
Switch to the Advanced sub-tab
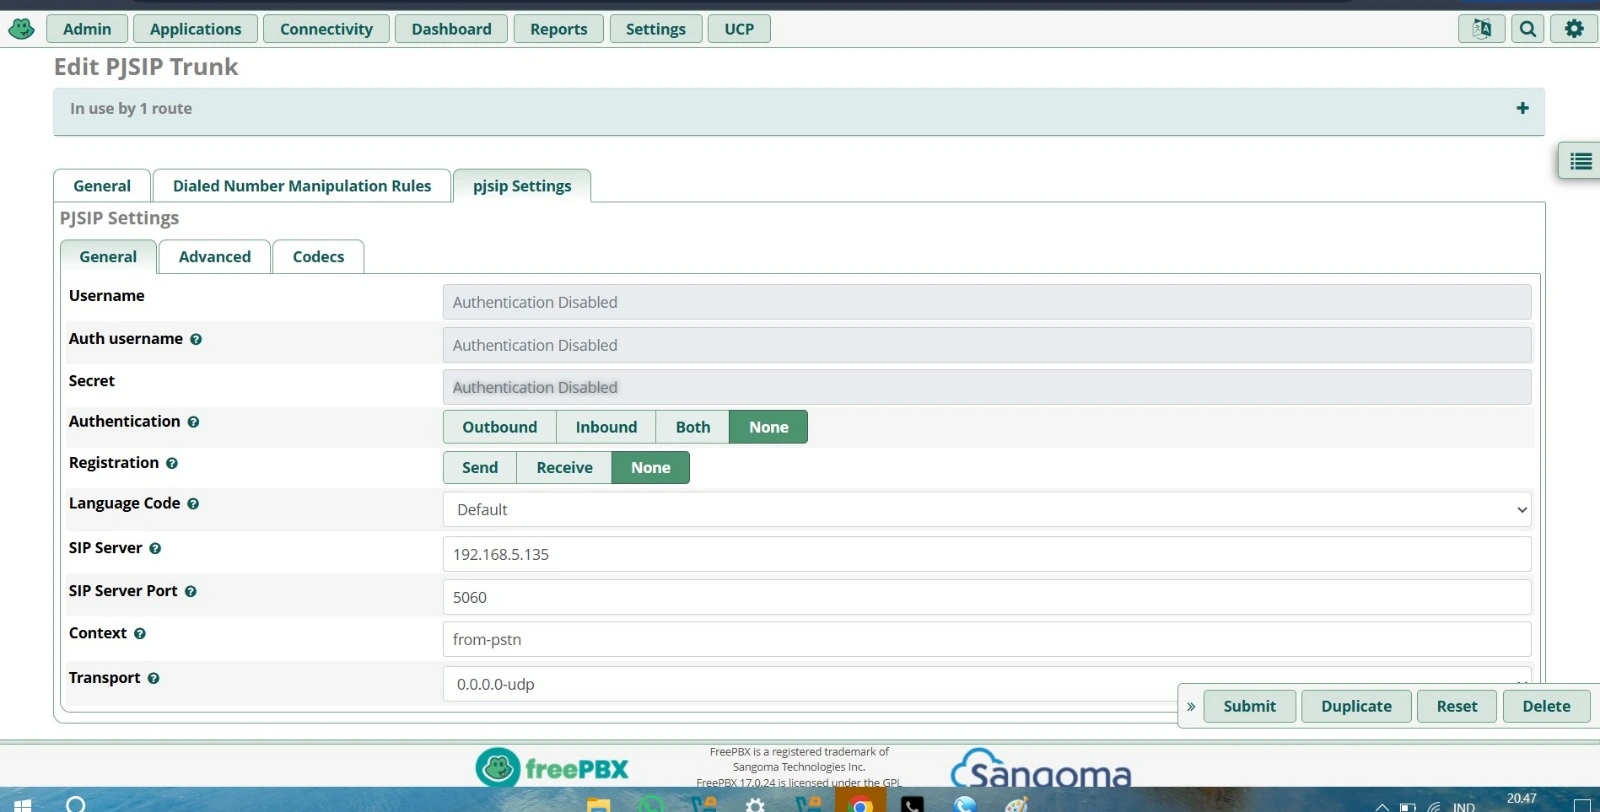pyautogui.click(x=215, y=257)
